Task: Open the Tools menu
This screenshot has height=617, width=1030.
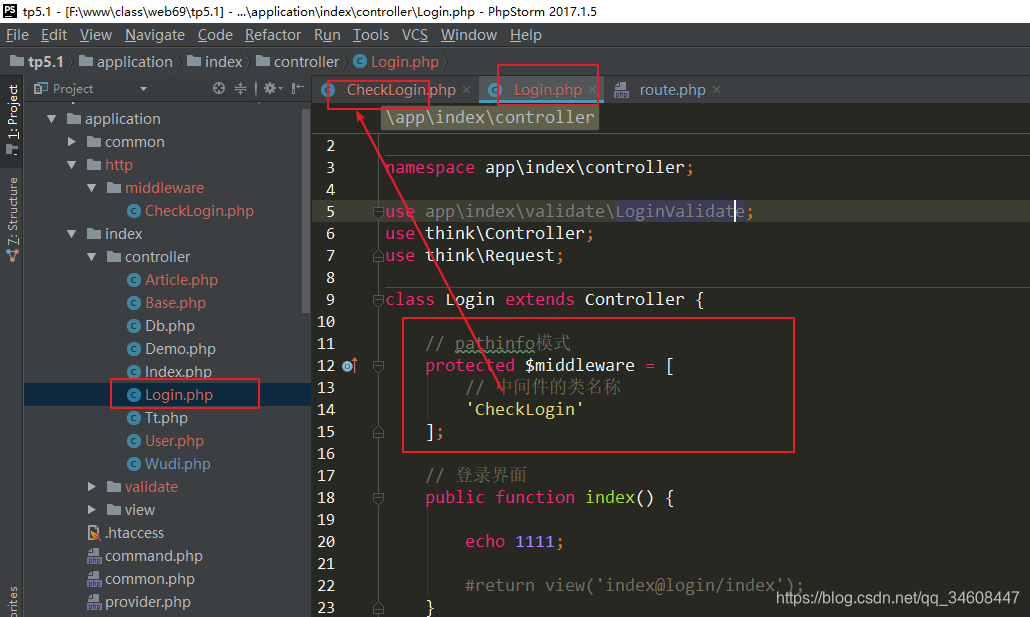Action: coord(370,35)
